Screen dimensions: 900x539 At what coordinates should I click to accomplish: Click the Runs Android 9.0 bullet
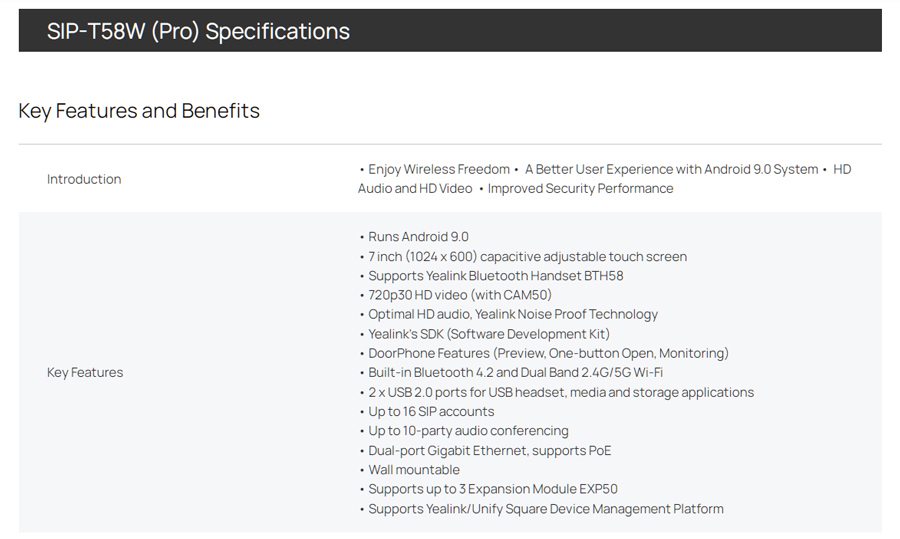point(418,237)
